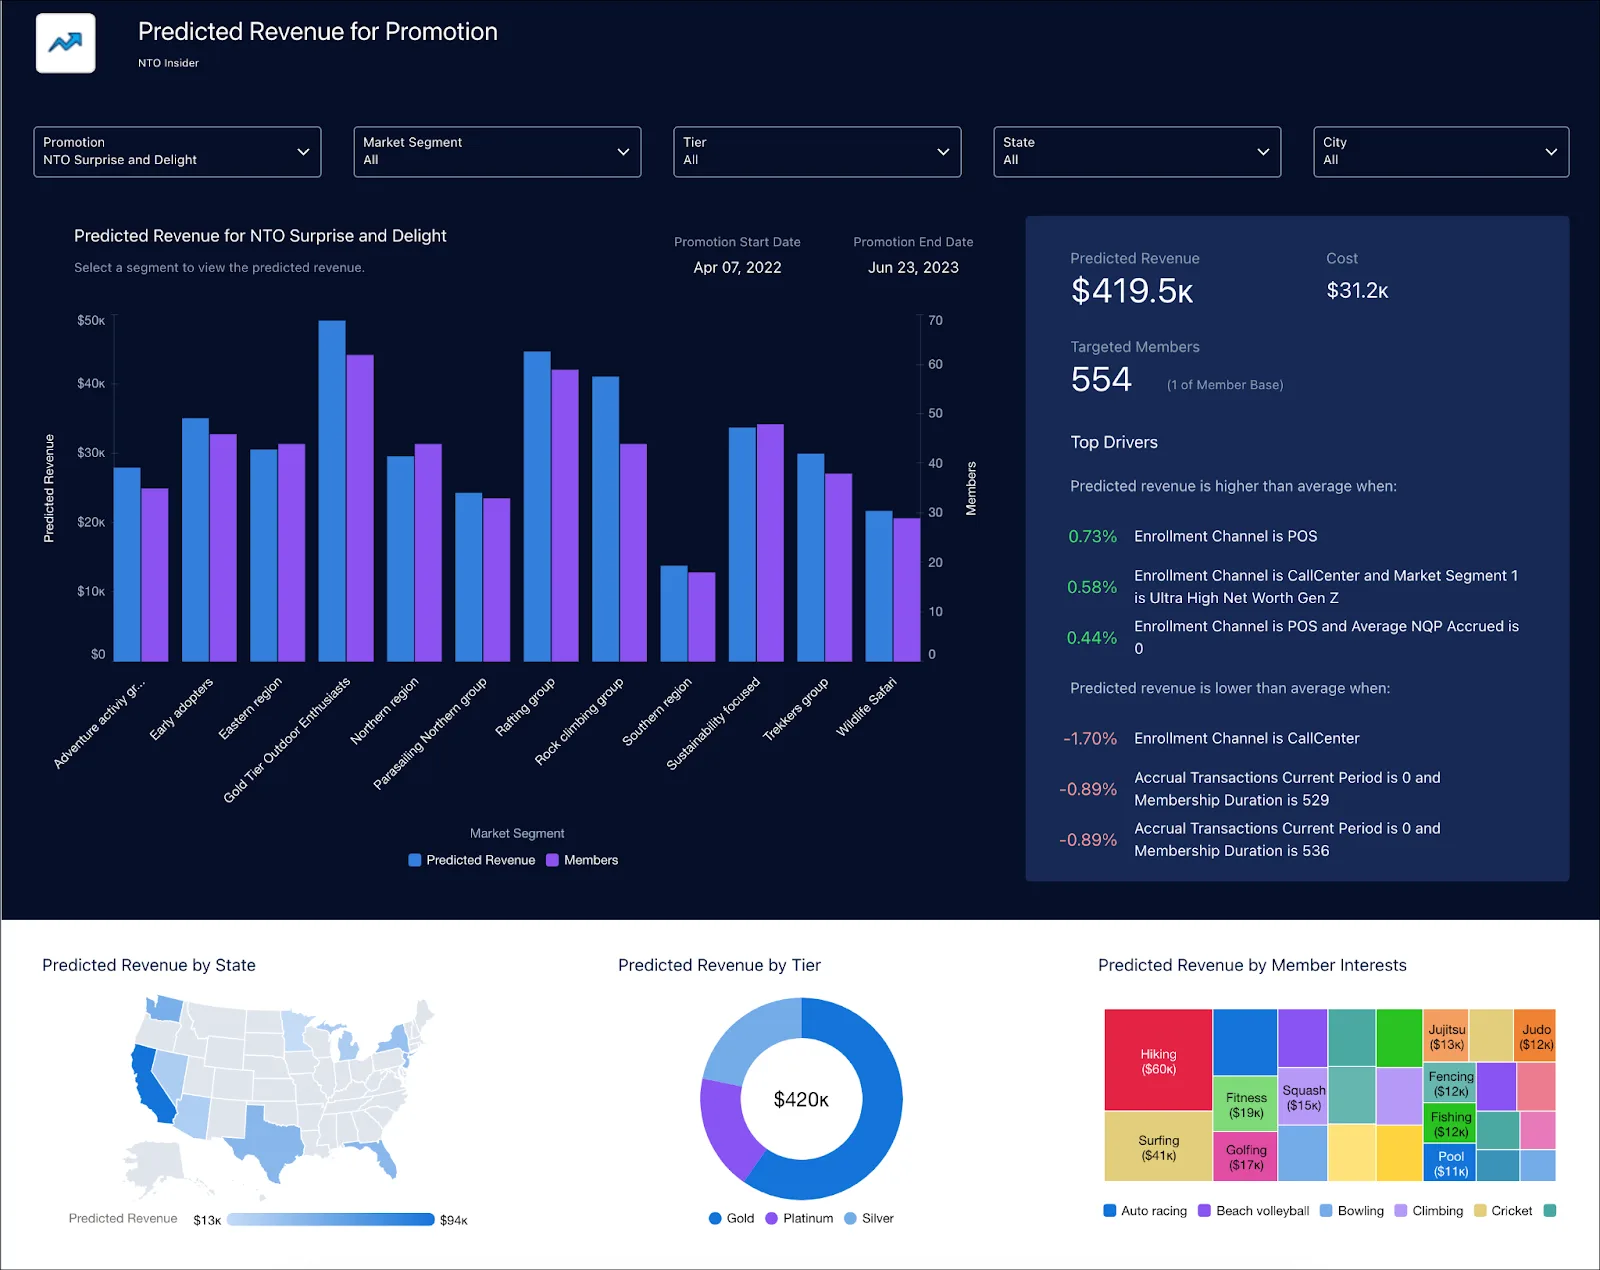Toggle the Auto racing legend item

point(1145,1211)
